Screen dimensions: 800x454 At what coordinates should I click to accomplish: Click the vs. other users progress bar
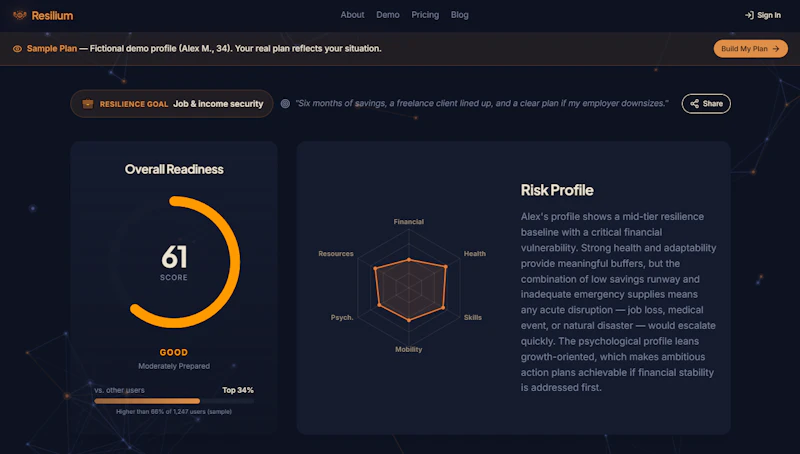[x=174, y=401]
